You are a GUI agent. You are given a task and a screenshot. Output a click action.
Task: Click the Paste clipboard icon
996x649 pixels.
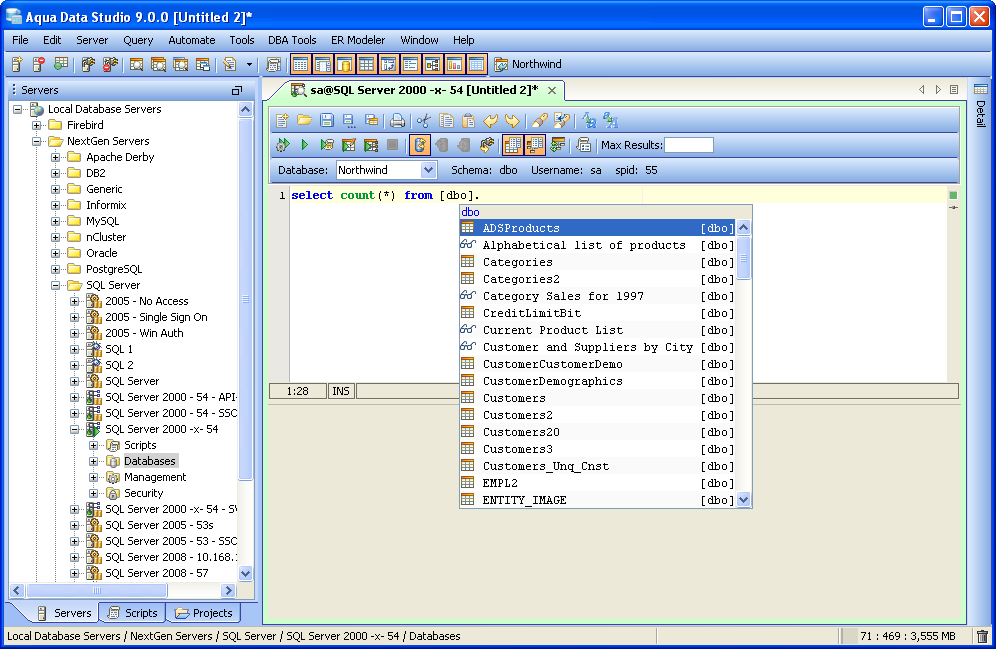tap(467, 120)
